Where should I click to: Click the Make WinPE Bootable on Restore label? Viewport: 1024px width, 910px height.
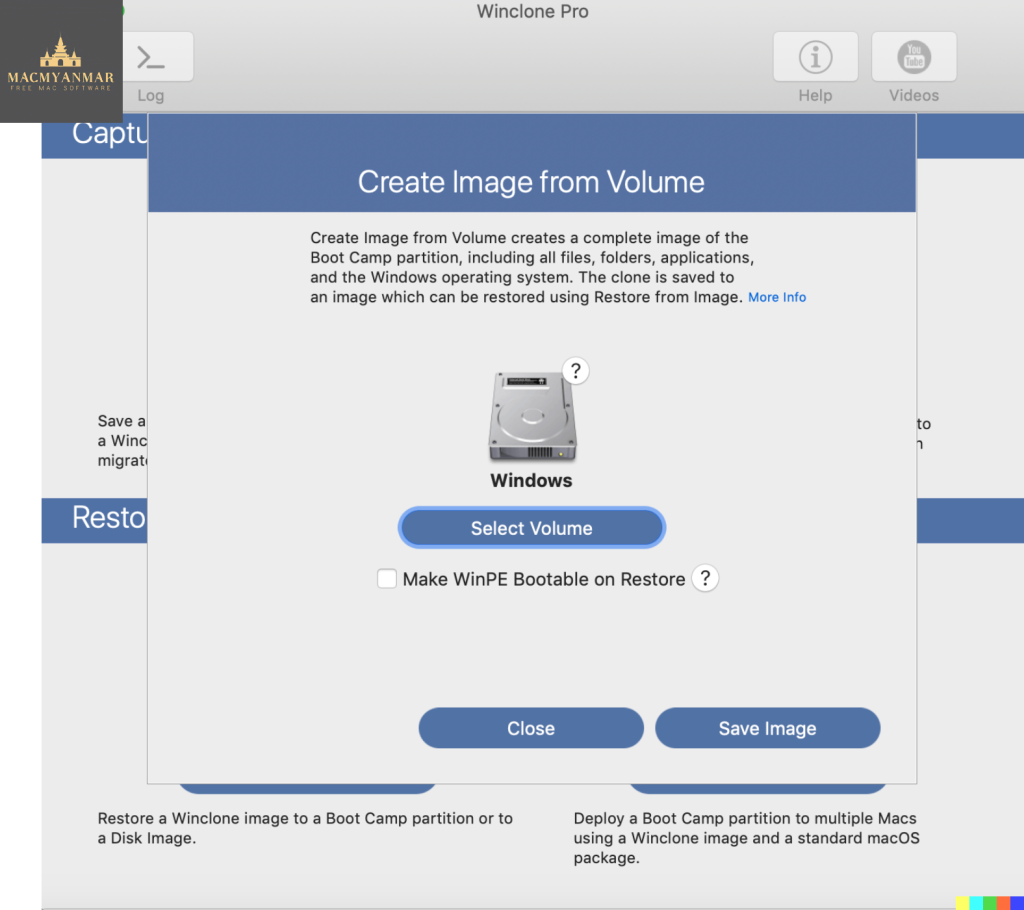click(543, 579)
